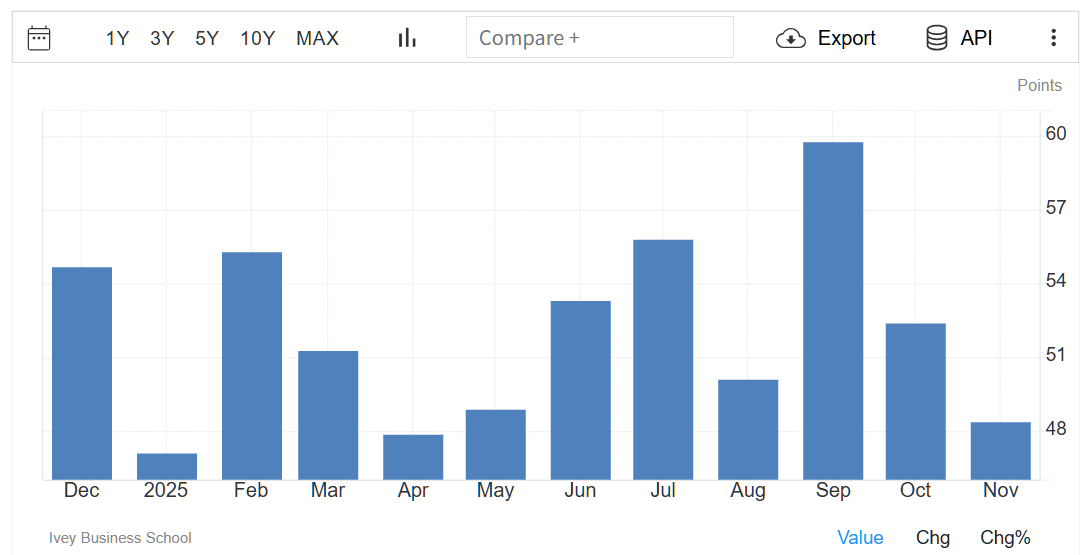The height and width of the screenshot is (555, 1092).
Task: Click the database API icon
Action: (937, 38)
